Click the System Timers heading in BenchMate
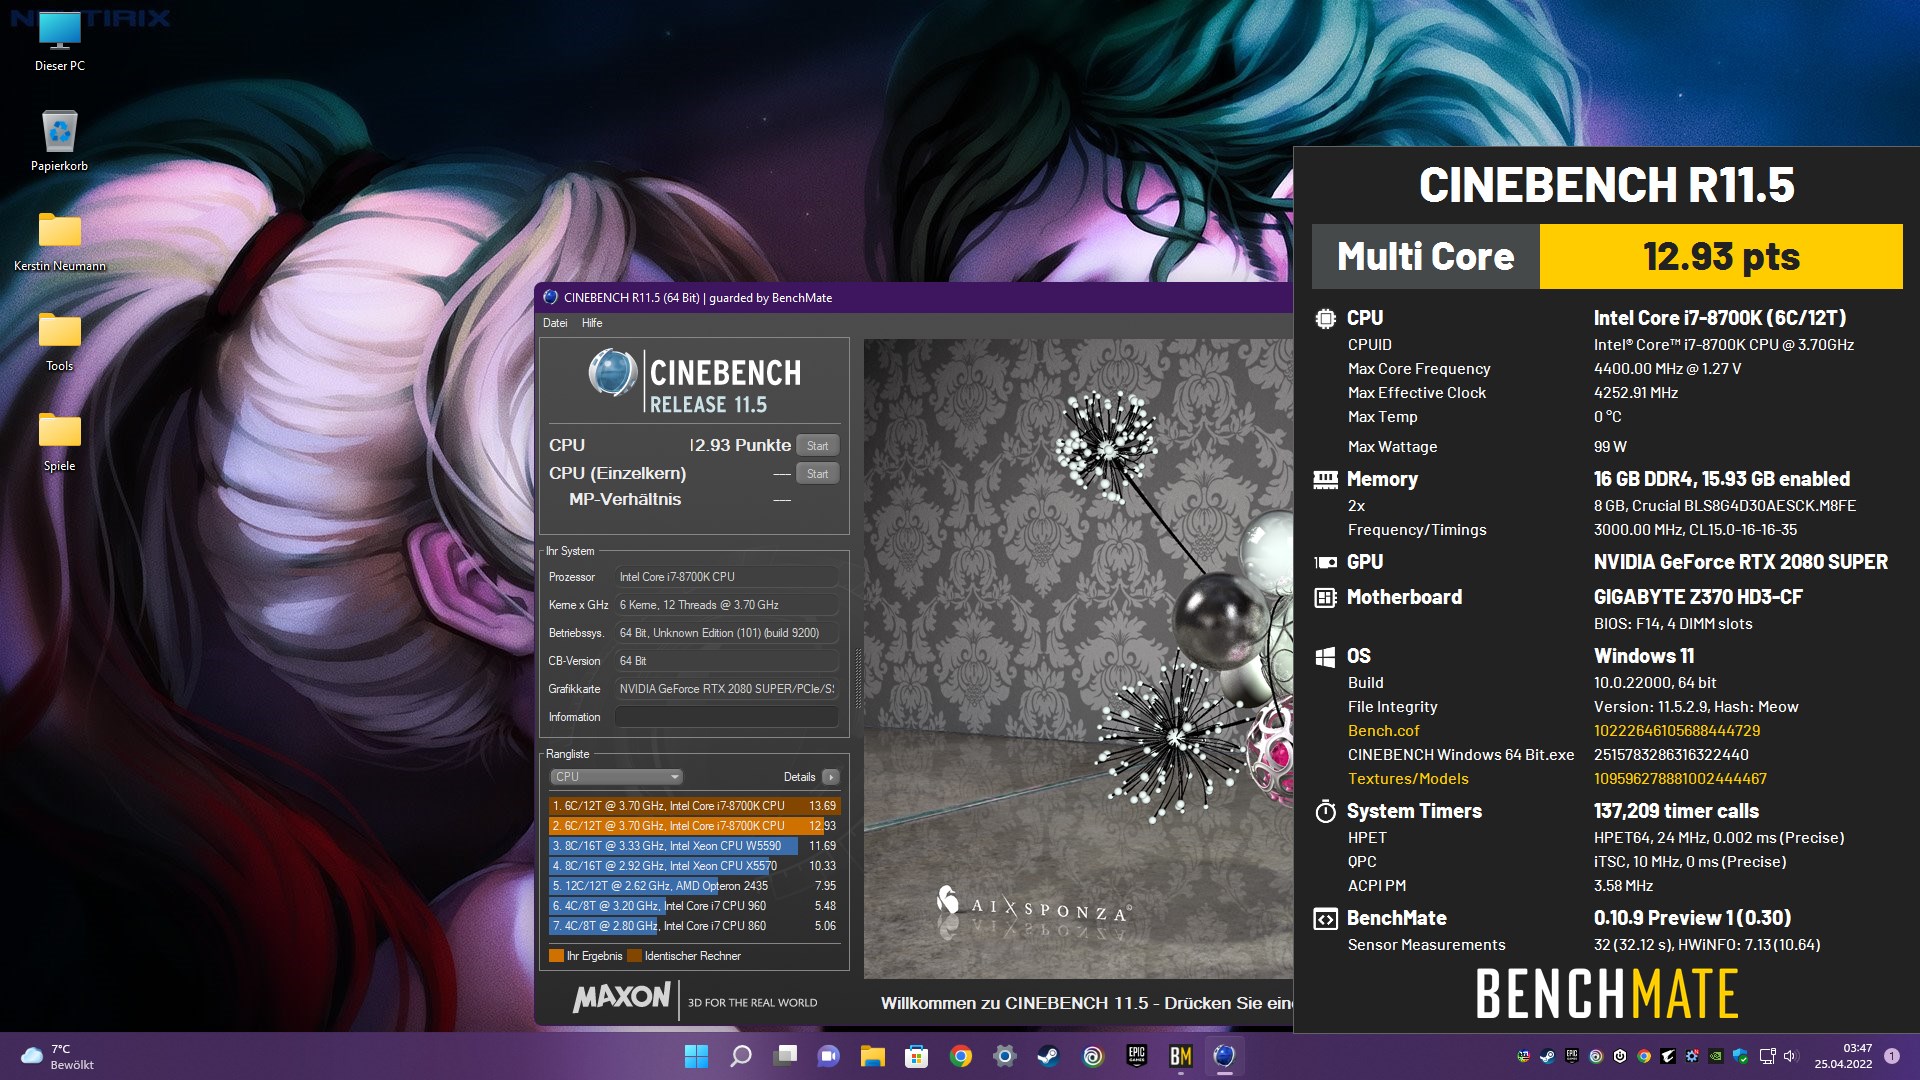 [1414, 811]
